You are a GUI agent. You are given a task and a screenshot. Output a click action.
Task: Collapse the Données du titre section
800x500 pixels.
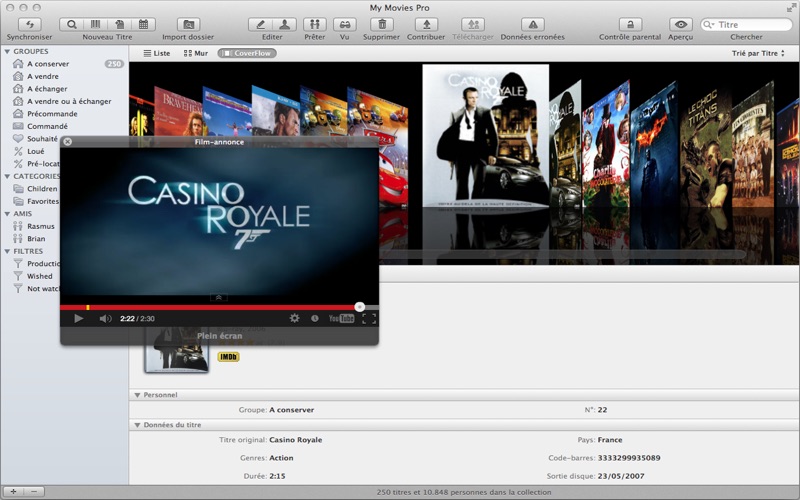pyautogui.click(x=137, y=425)
